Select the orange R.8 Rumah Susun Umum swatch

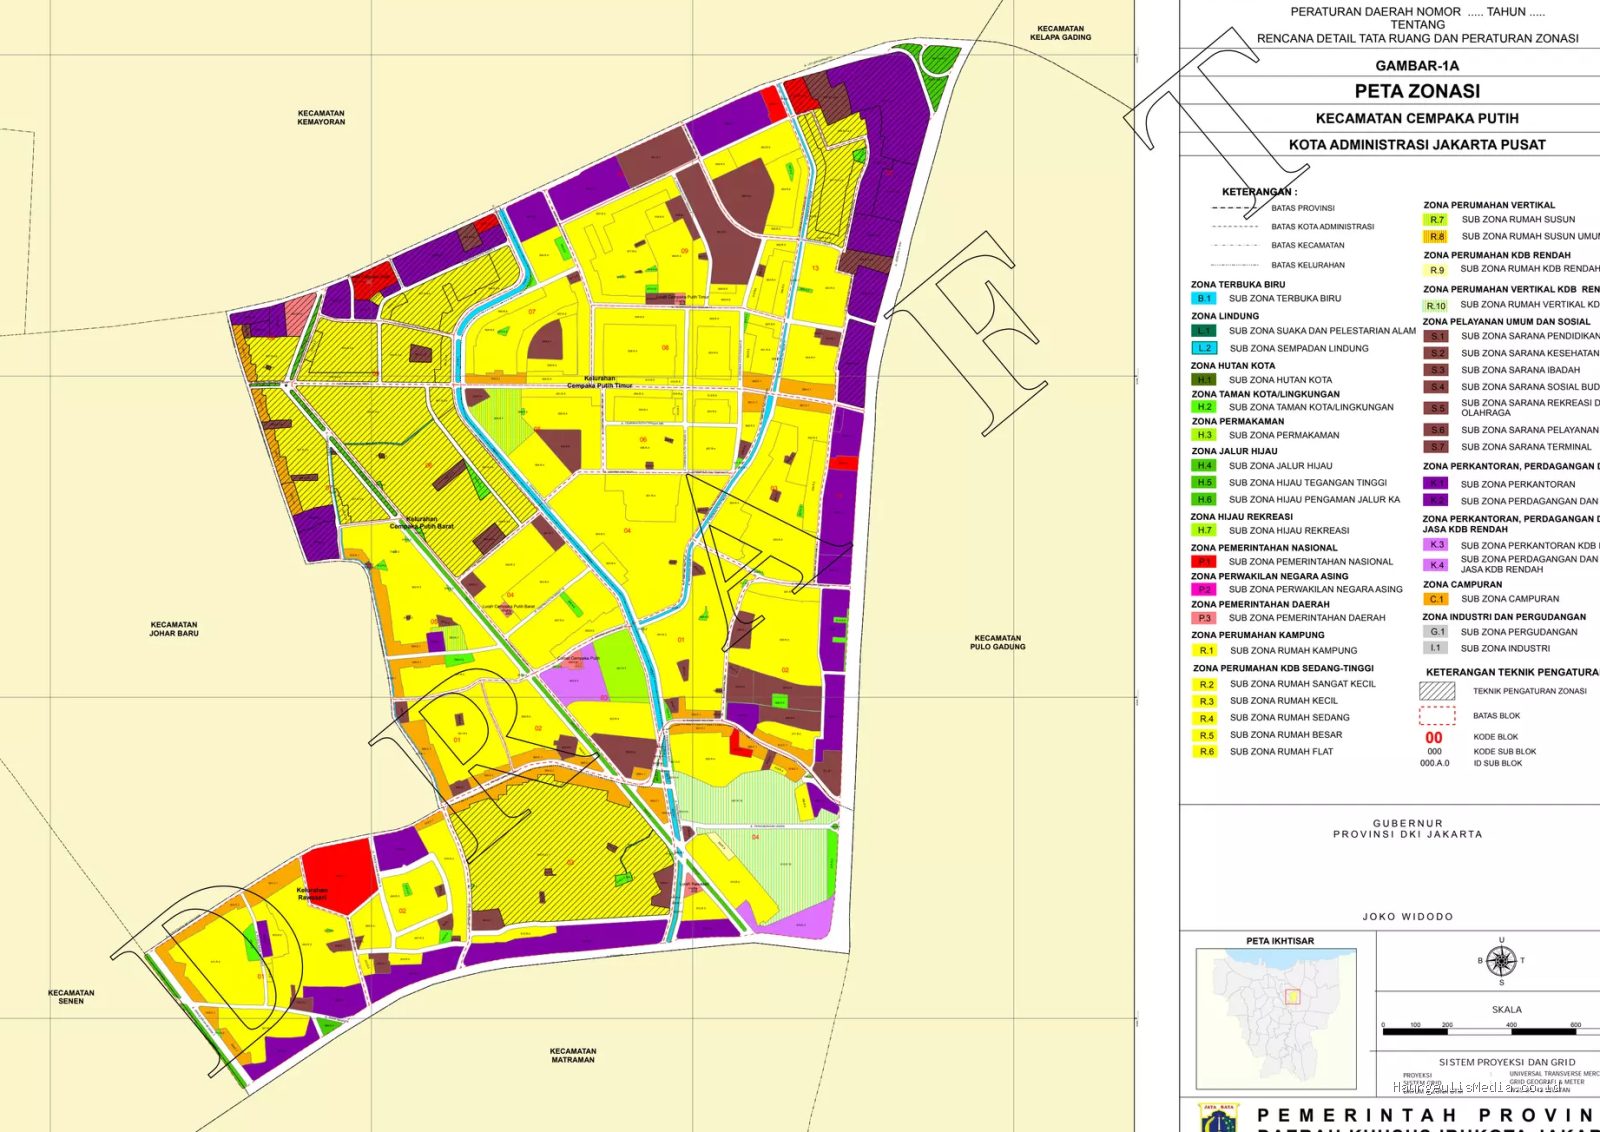point(1436,237)
